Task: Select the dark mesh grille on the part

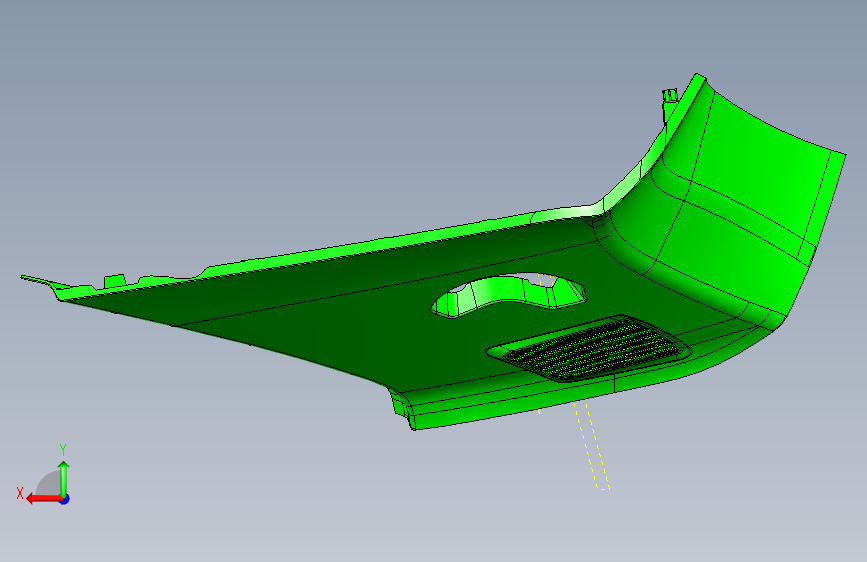Action: point(589,348)
